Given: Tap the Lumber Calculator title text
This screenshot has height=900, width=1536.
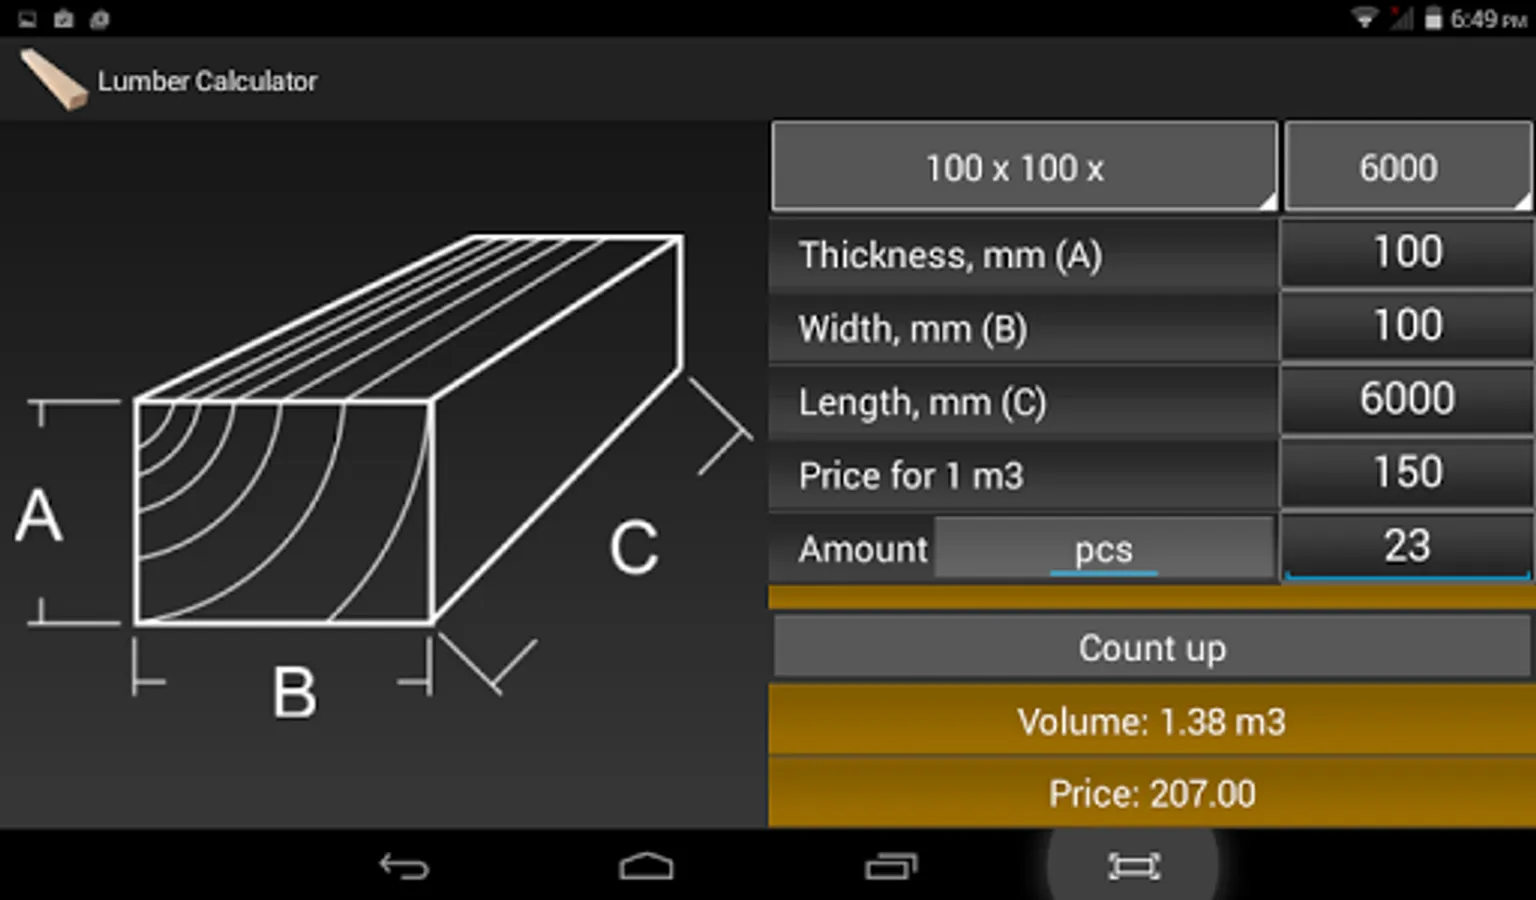Looking at the screenshot, I should coord(207,81).
